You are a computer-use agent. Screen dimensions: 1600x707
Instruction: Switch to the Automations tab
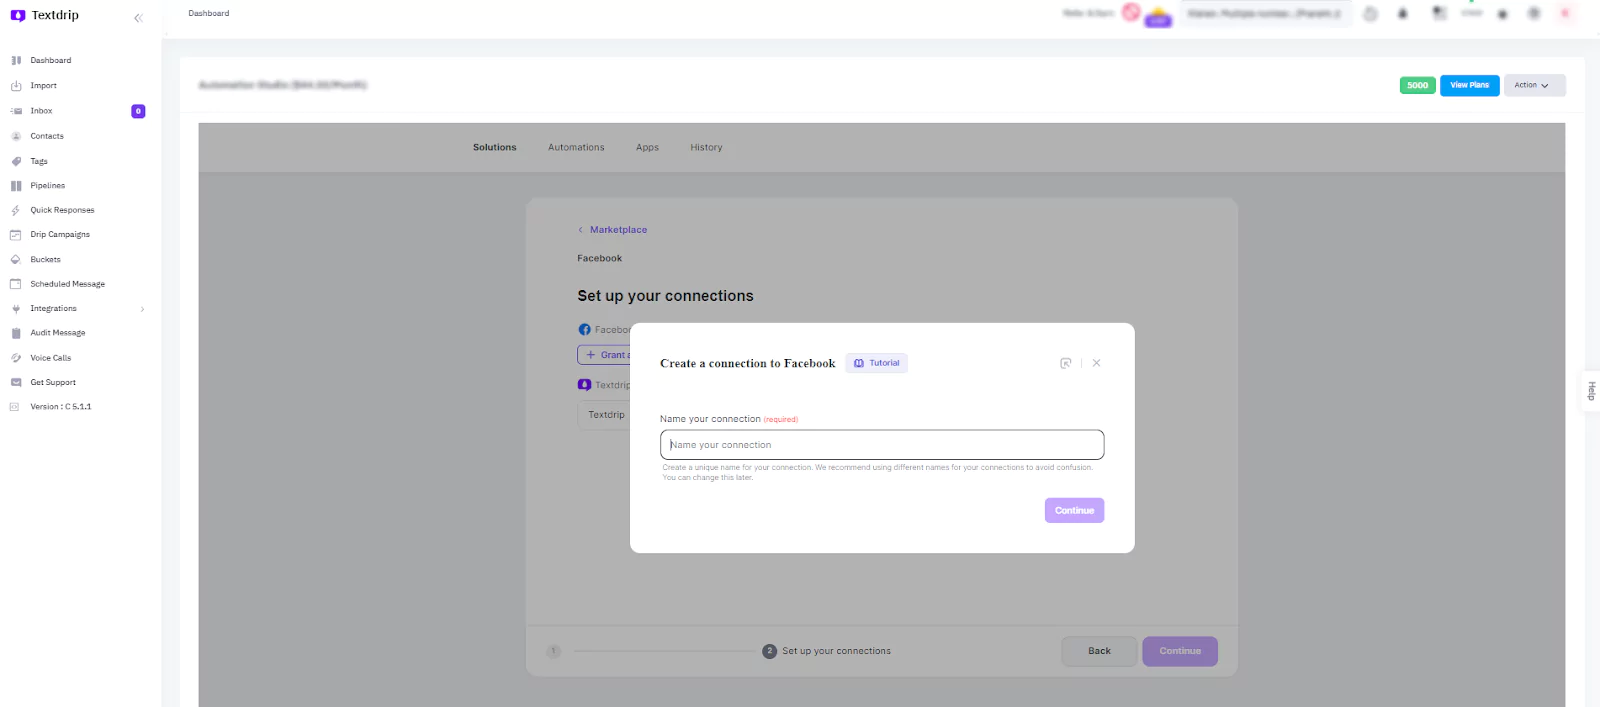click(x=576, y=148)
